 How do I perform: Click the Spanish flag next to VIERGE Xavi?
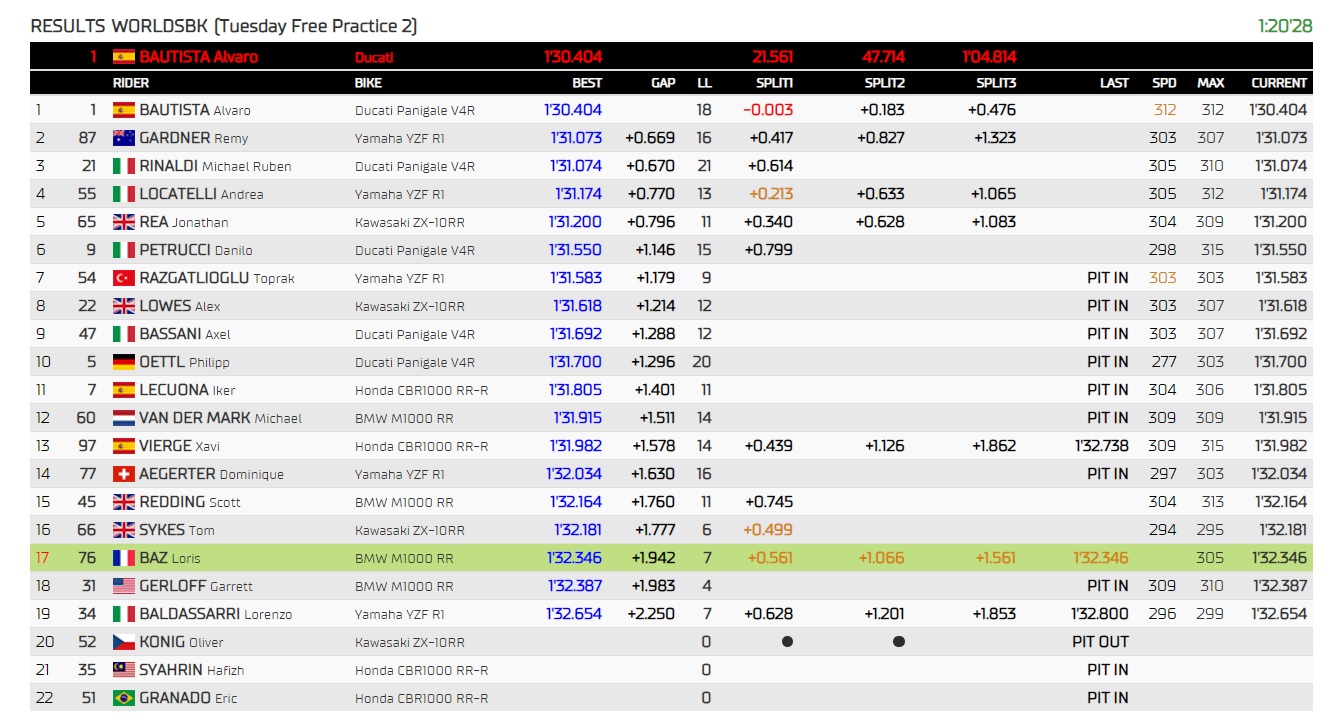pyautogui.click(x=124, y=446)
